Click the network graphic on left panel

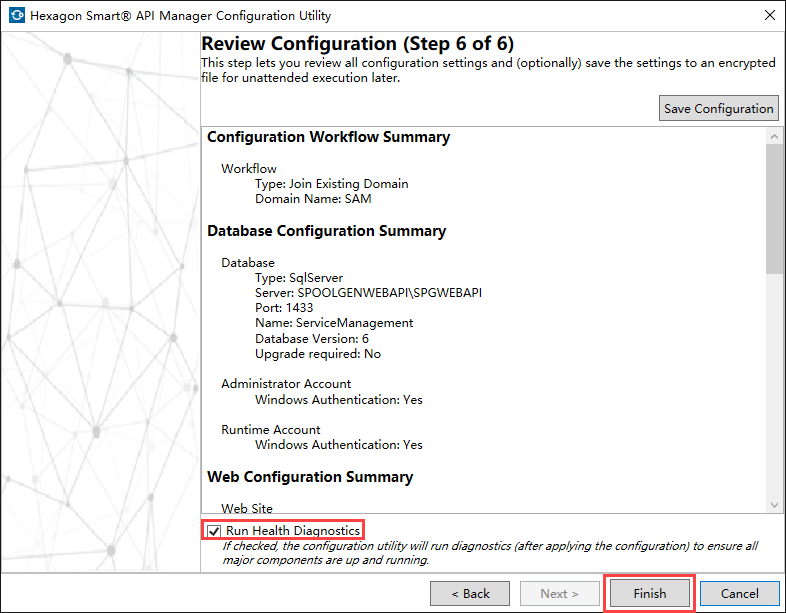[98, 300]
